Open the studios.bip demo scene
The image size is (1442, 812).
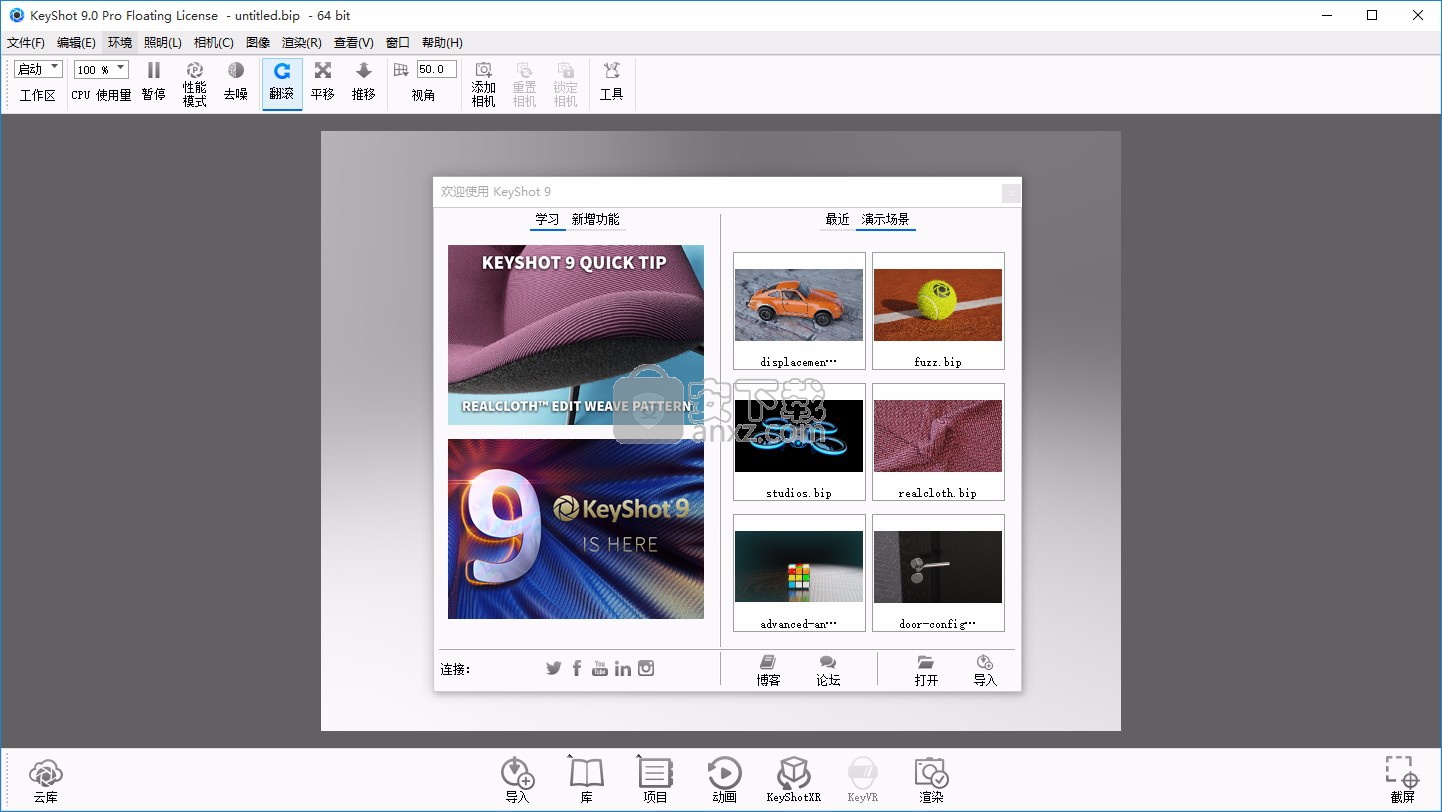pos(799,442)
